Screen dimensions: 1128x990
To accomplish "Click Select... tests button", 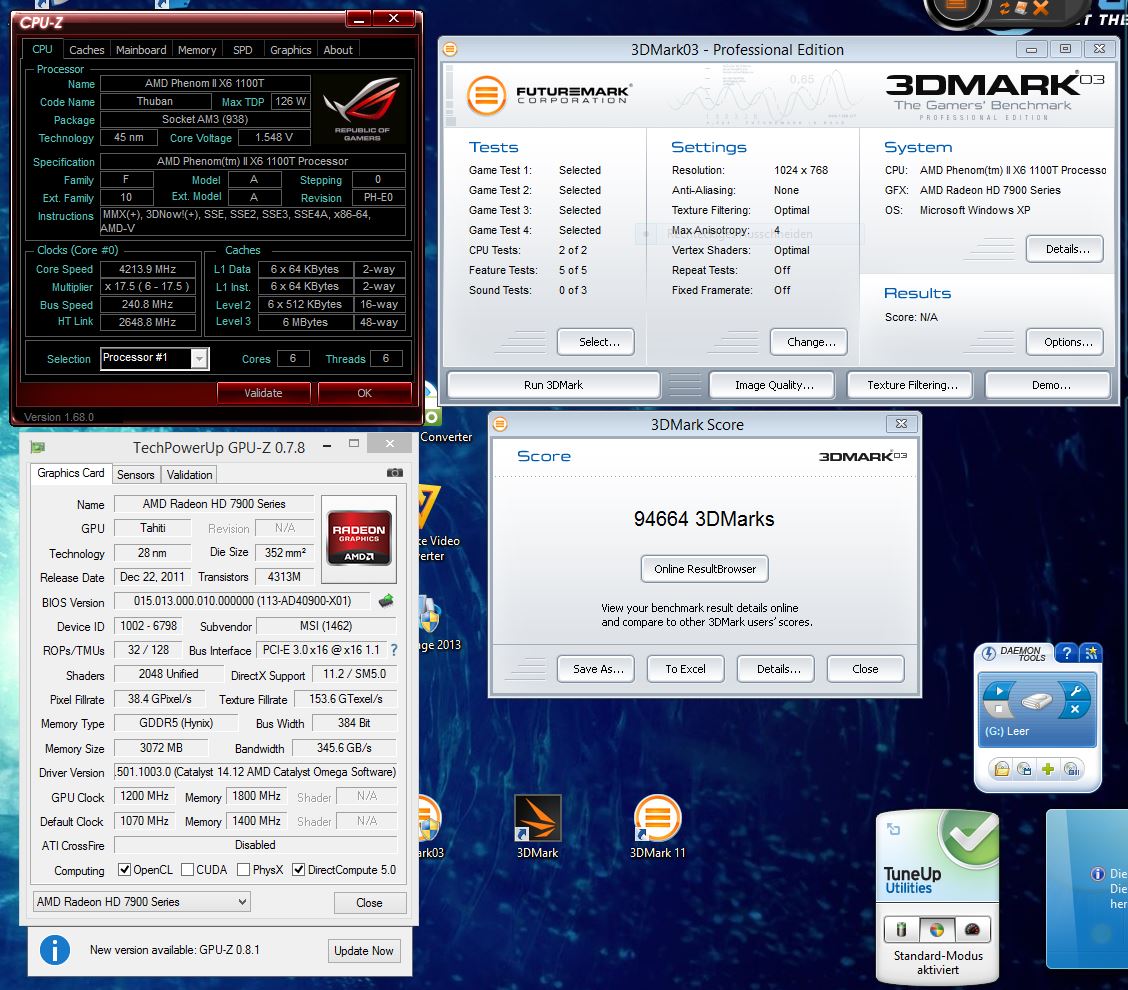I will click(x=596, y=342).
